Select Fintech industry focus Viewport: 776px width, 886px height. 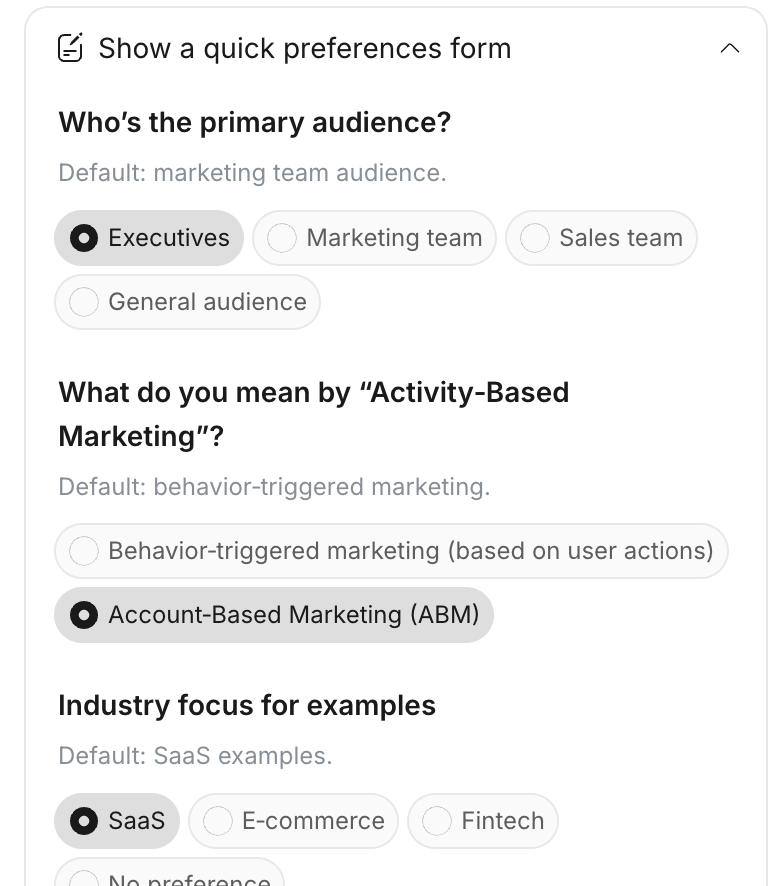coord(483,821)
